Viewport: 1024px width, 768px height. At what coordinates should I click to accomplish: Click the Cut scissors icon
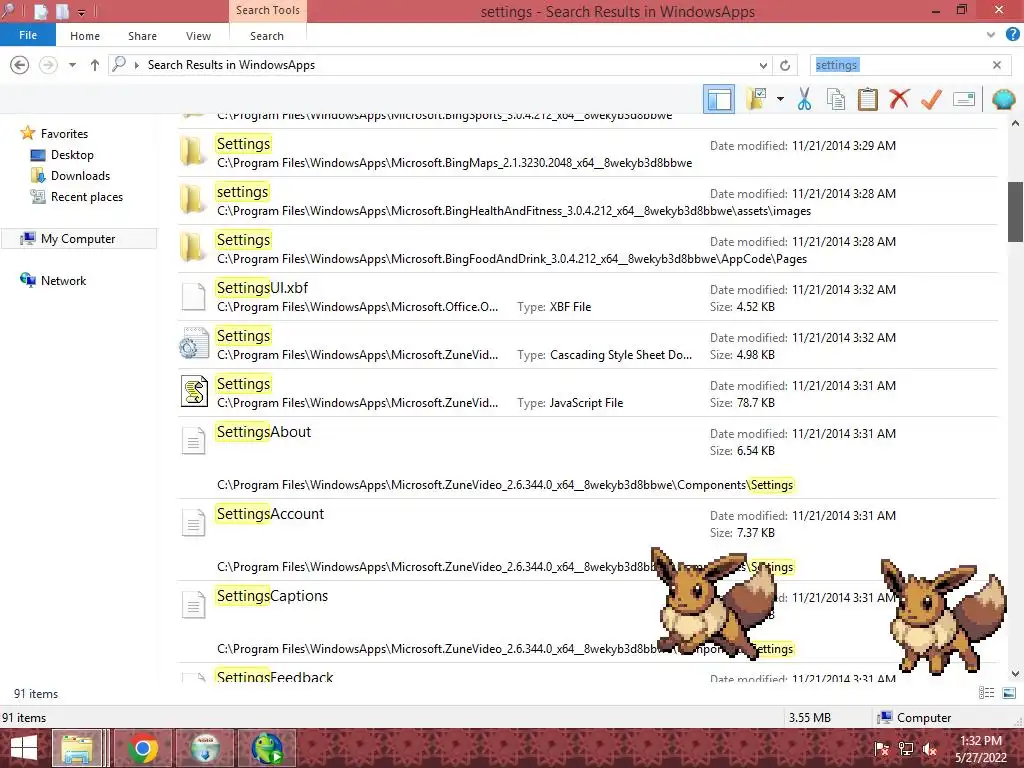(x=805, y=99)
